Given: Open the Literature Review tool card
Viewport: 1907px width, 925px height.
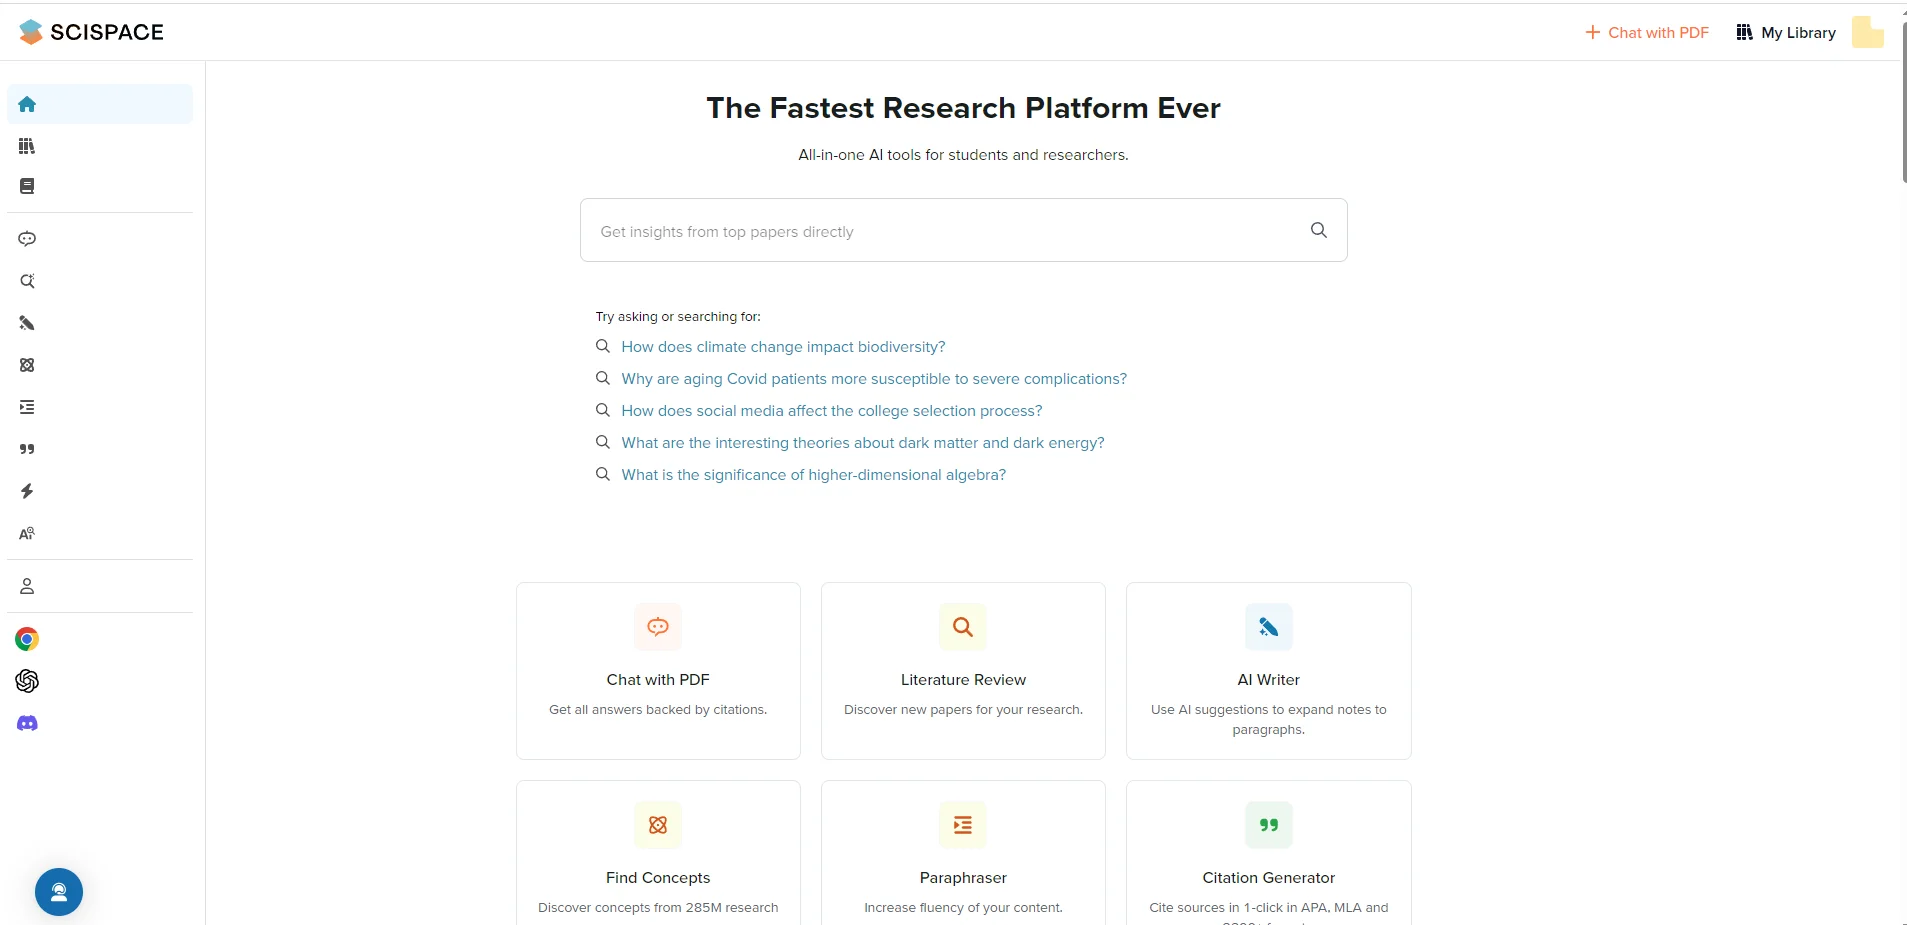Looking at the screenshot, I should click(963, 671).
